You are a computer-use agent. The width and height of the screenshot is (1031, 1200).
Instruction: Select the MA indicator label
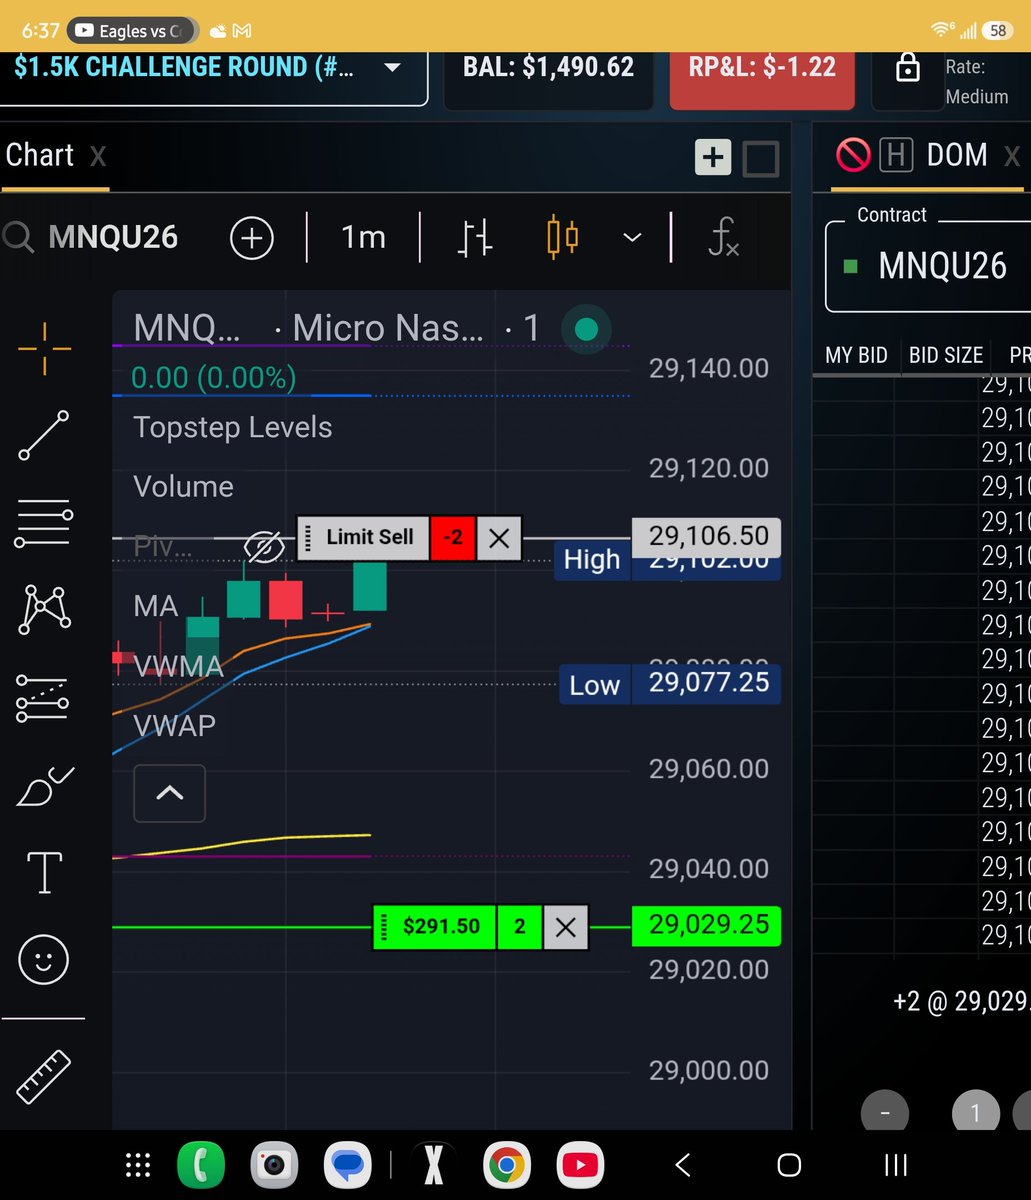point(156,606)
